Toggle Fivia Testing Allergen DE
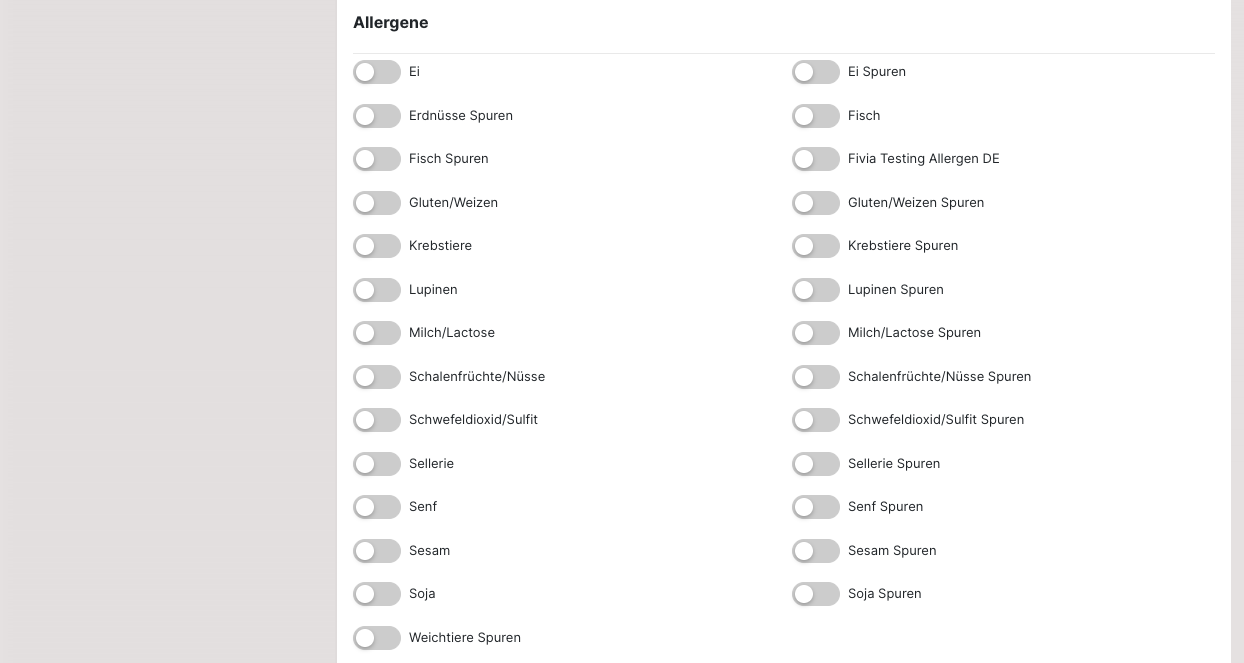 816,159
